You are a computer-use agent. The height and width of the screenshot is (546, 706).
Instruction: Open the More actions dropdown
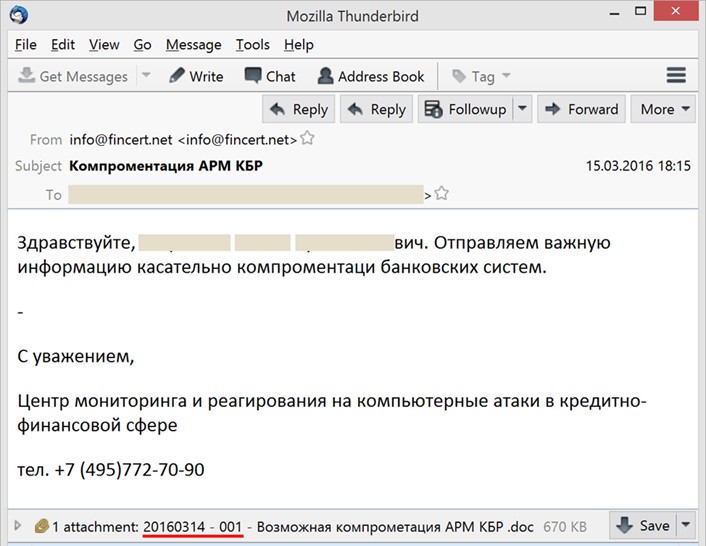pos(663,109)
